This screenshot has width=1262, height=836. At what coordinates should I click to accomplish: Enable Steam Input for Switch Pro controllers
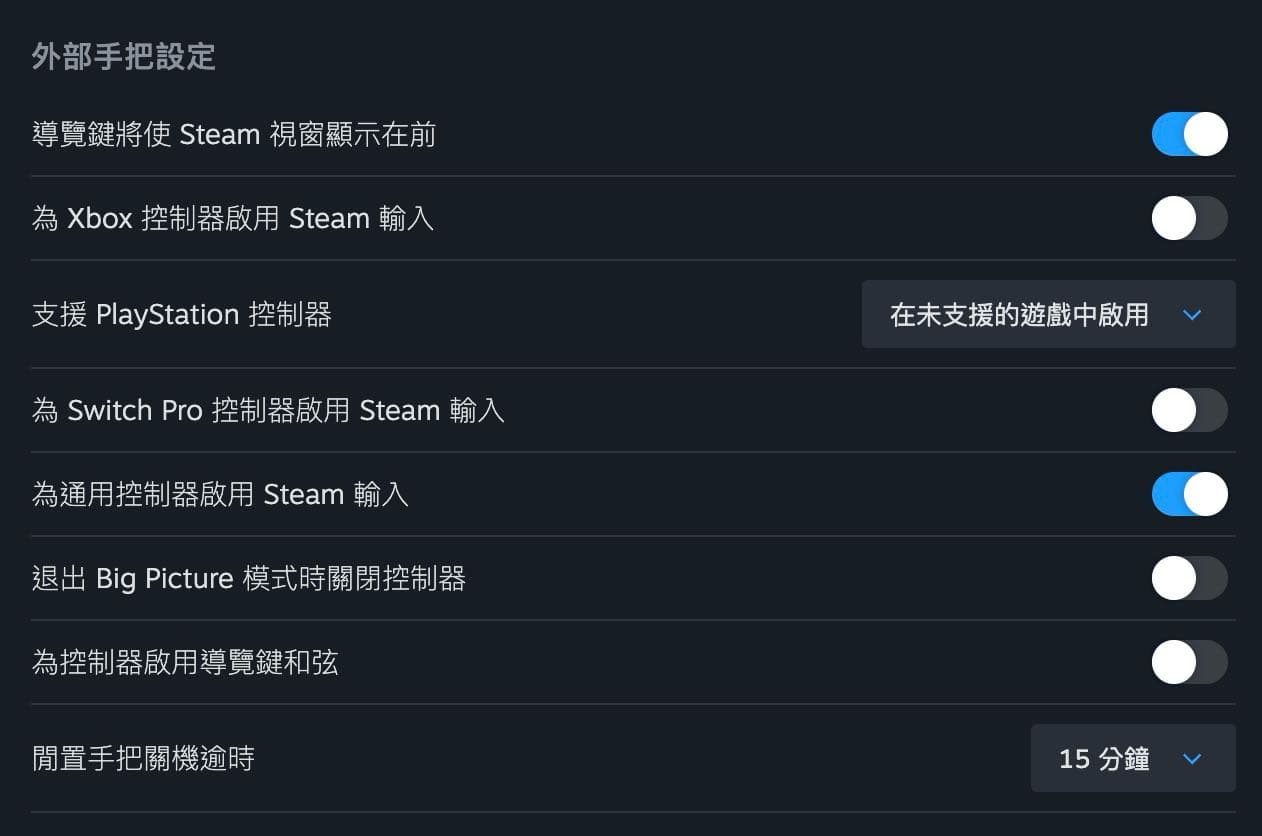pos(1190,410)
